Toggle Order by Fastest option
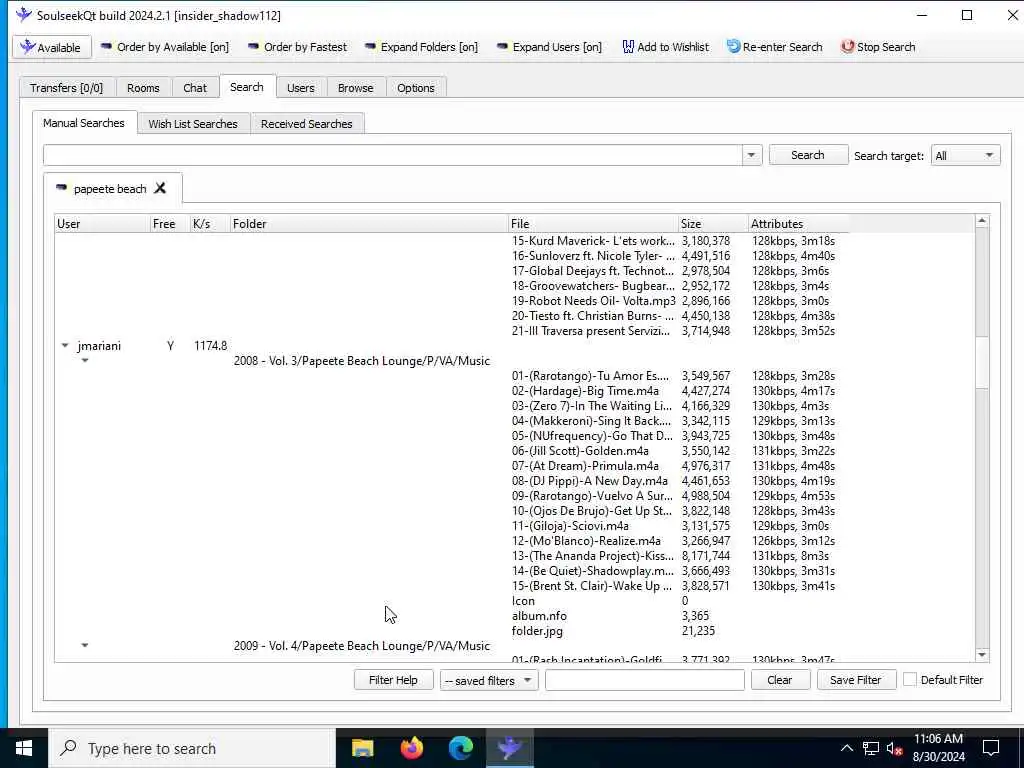Image resolution: width=1024 pixels, height=768 pixels. [x=297, y=47]
